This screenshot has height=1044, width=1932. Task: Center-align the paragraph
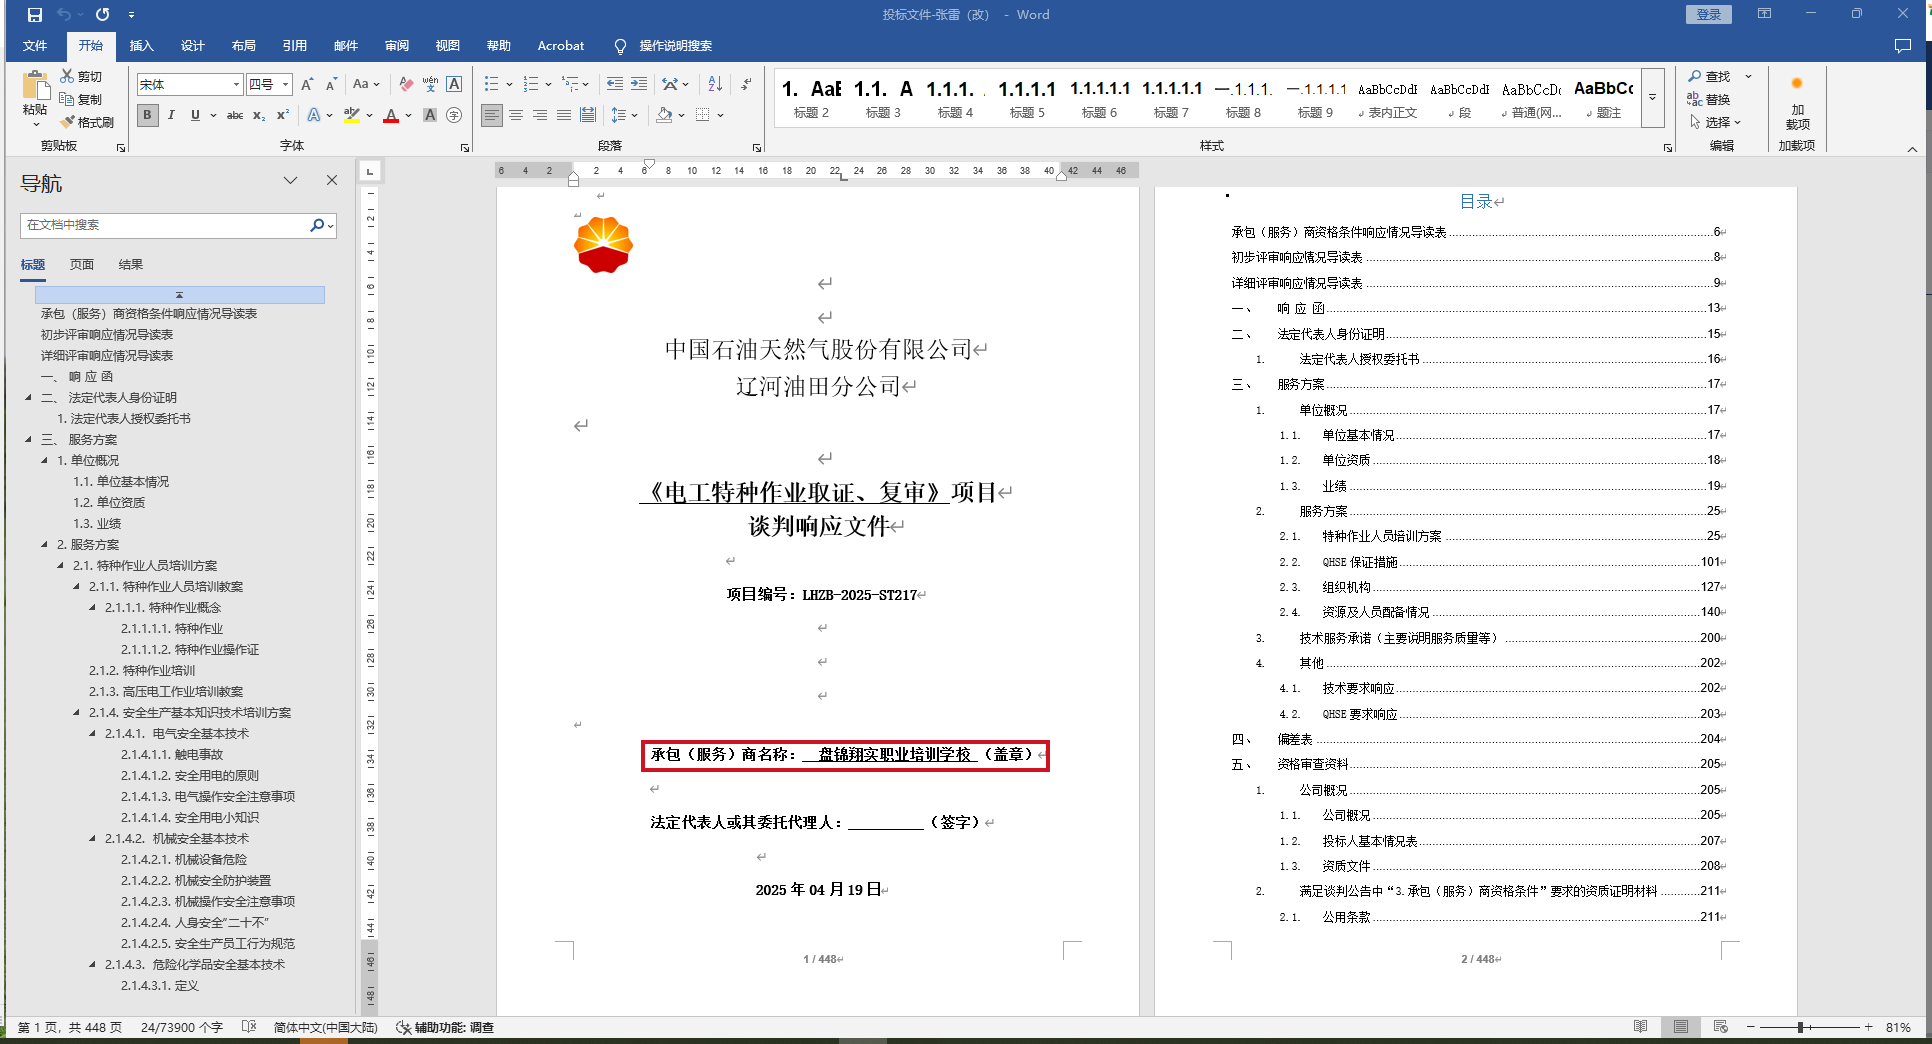point(516,115)
